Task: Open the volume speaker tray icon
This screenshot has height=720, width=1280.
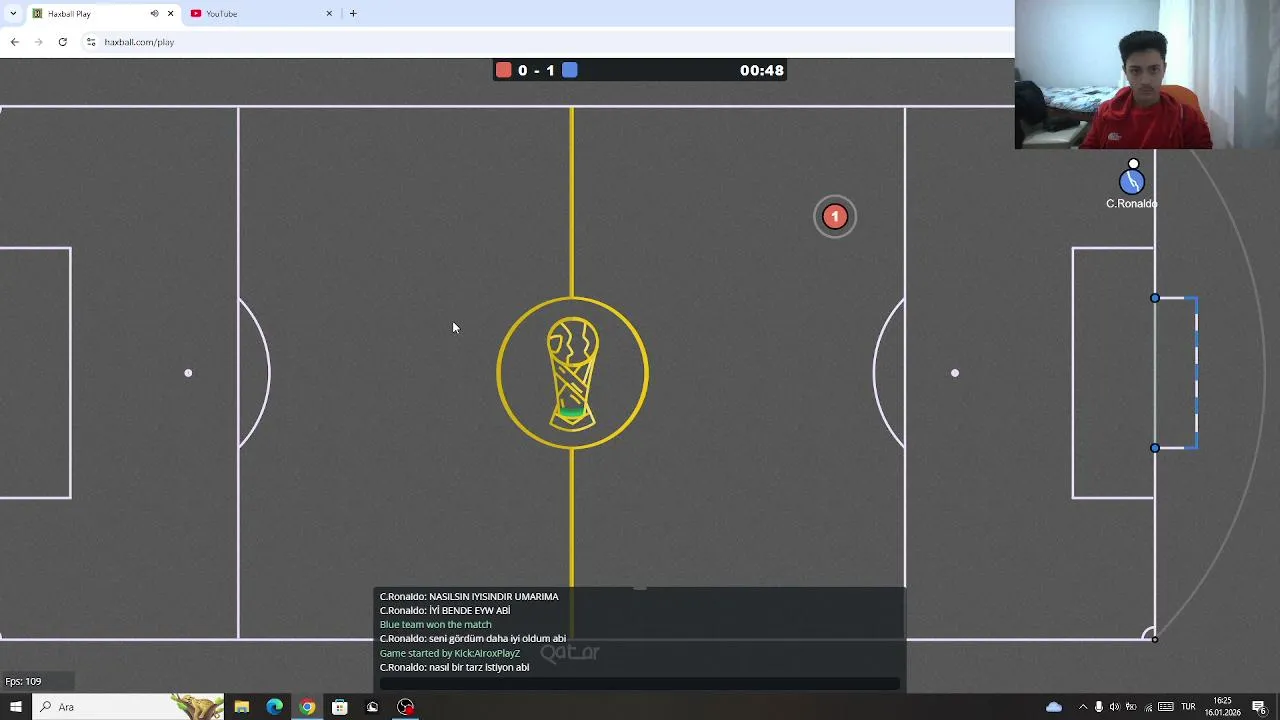Action: point(1115,707)
